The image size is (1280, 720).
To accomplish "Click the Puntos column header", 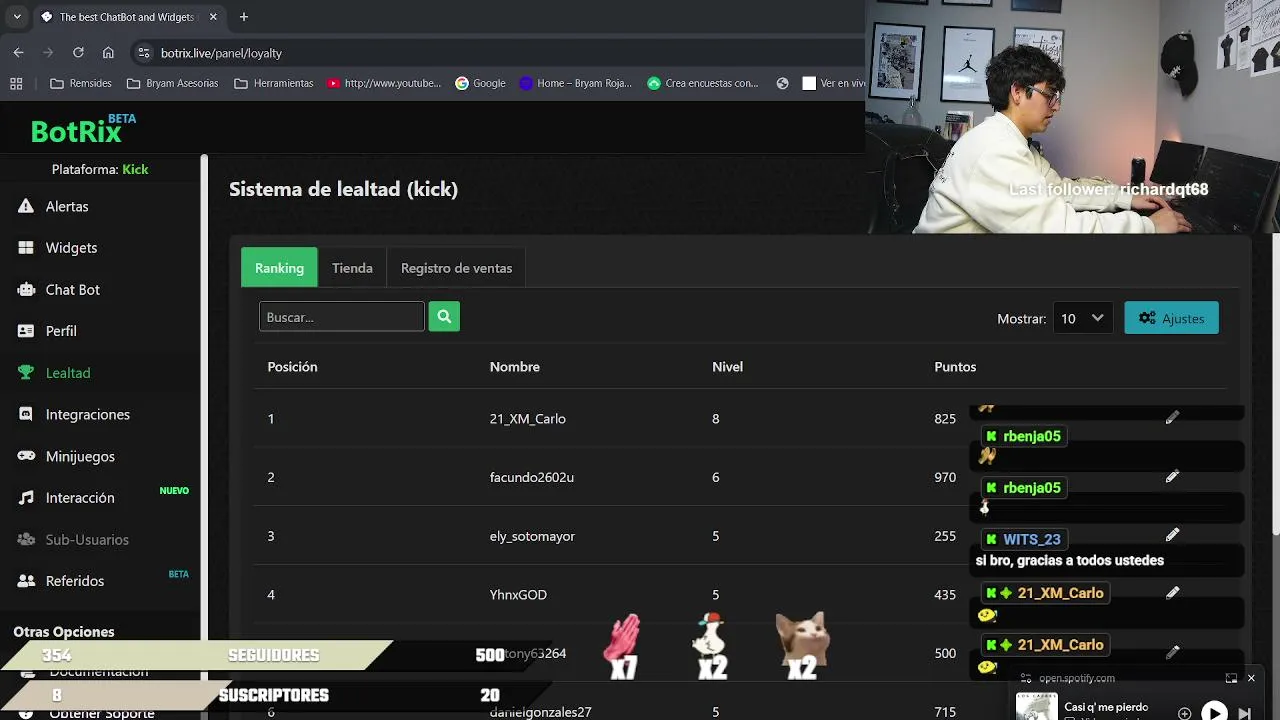I will coord(955,367).
